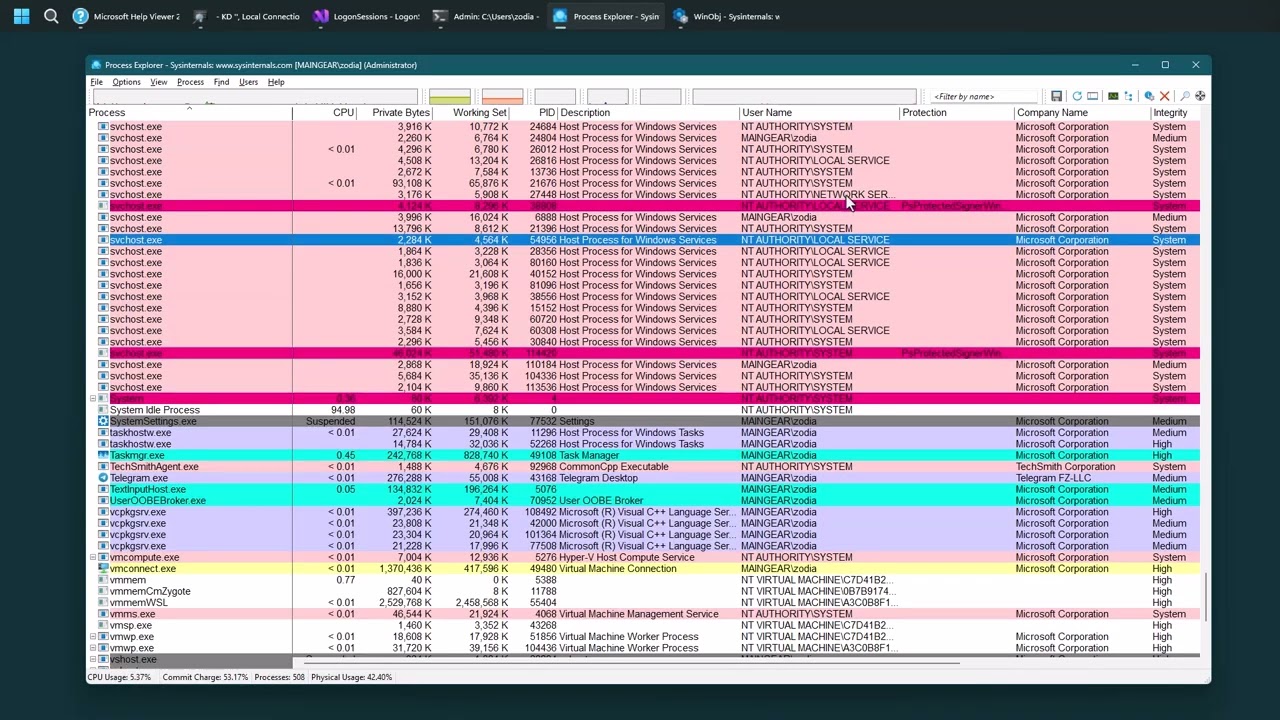Click the Save toolbar icon
This screenshot has width=1280, height=720.
(1056, 96)
